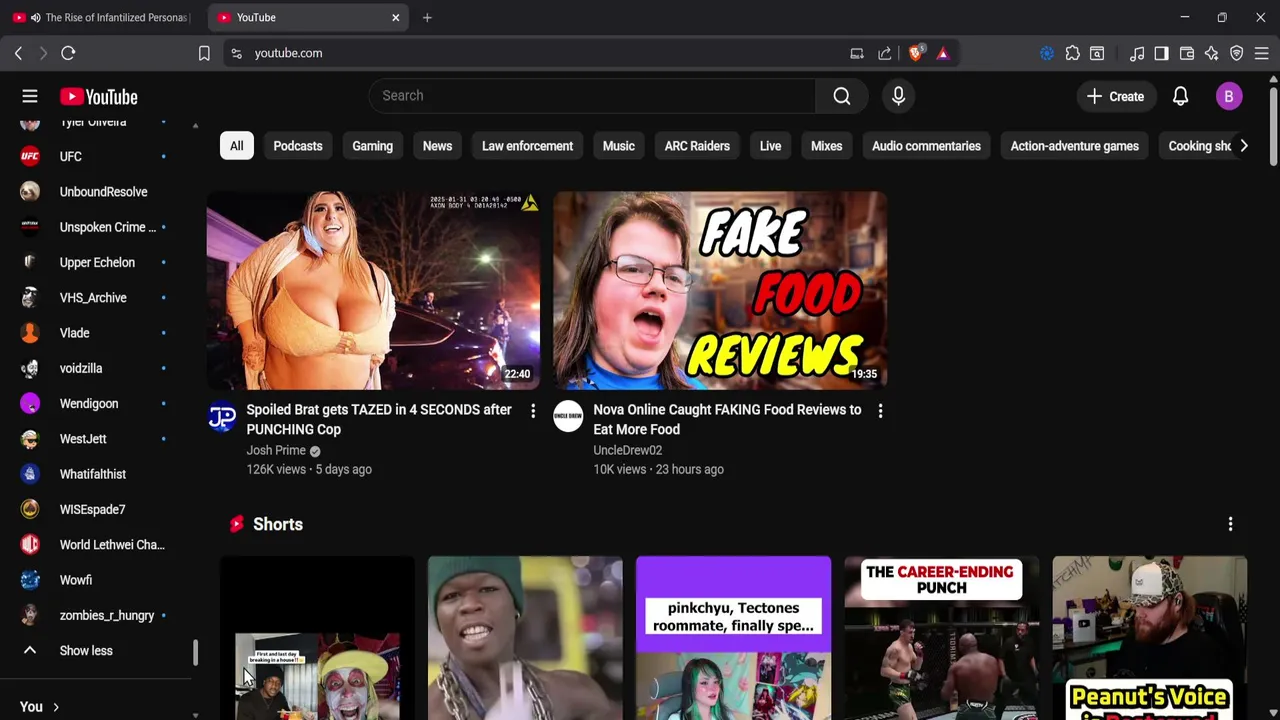Click the youtube.com address bar
The width and height of the screenshot is (1280, 720).
tap(540, 53)
